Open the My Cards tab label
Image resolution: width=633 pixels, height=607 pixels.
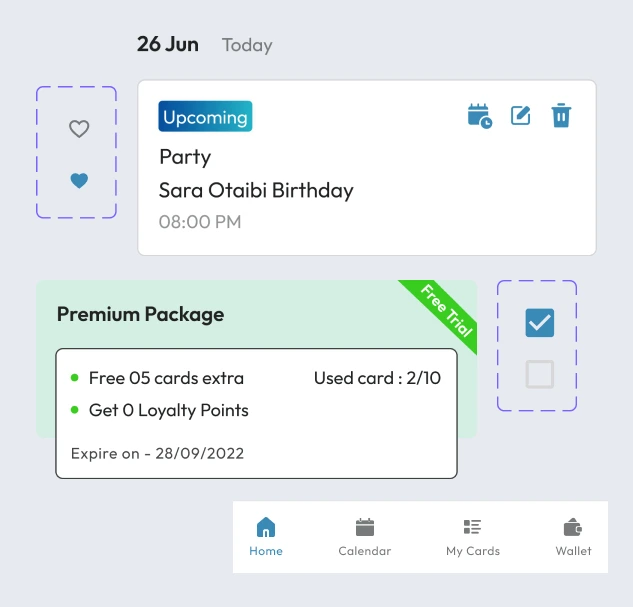click(x=473, y=551)
